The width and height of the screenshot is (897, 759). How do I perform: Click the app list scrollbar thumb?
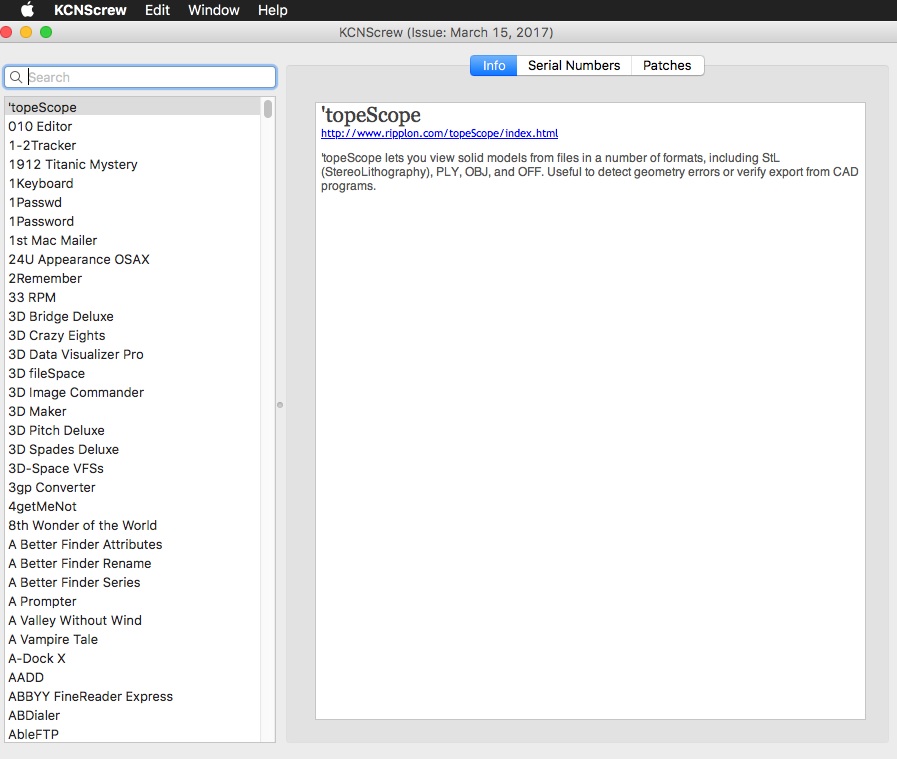268,108
